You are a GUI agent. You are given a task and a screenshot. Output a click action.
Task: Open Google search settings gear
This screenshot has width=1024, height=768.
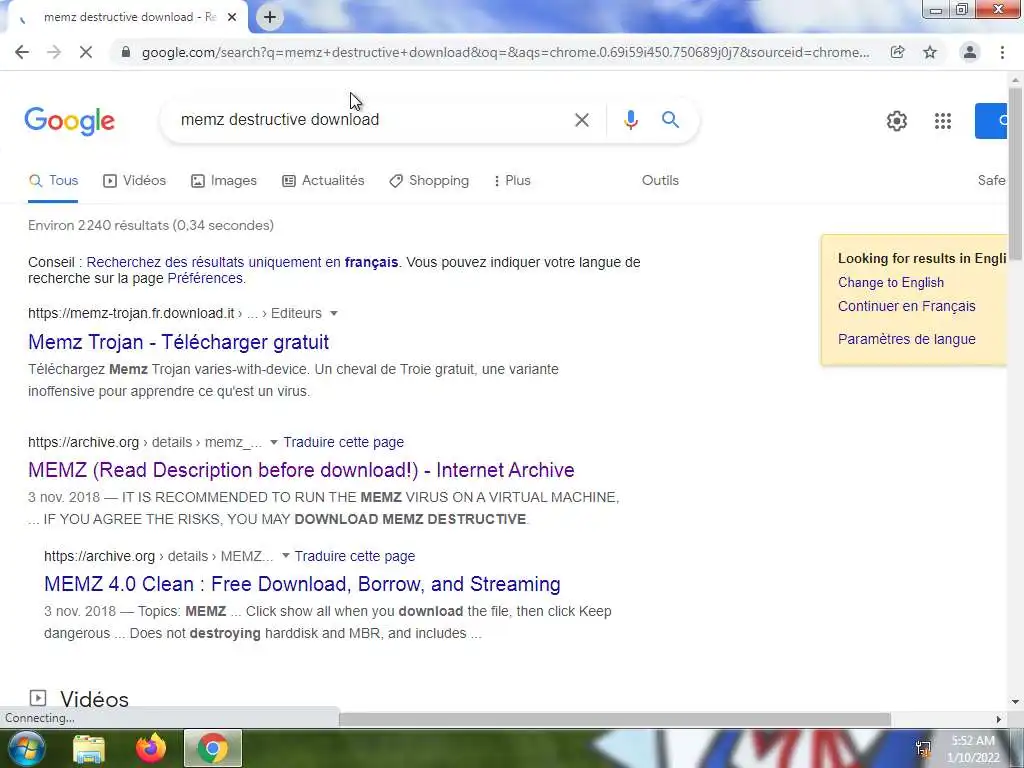point(897,121)
